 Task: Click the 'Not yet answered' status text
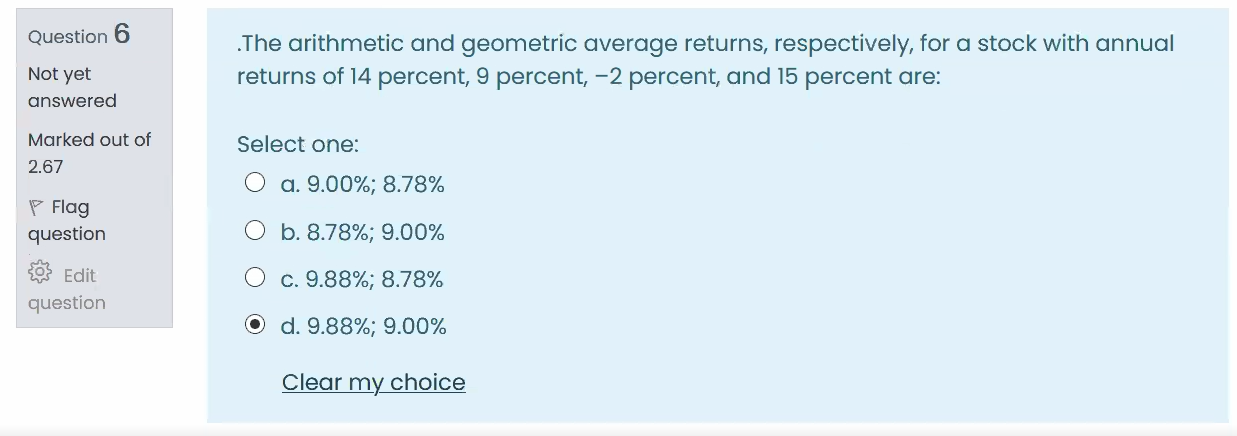[x=72, y=87]
